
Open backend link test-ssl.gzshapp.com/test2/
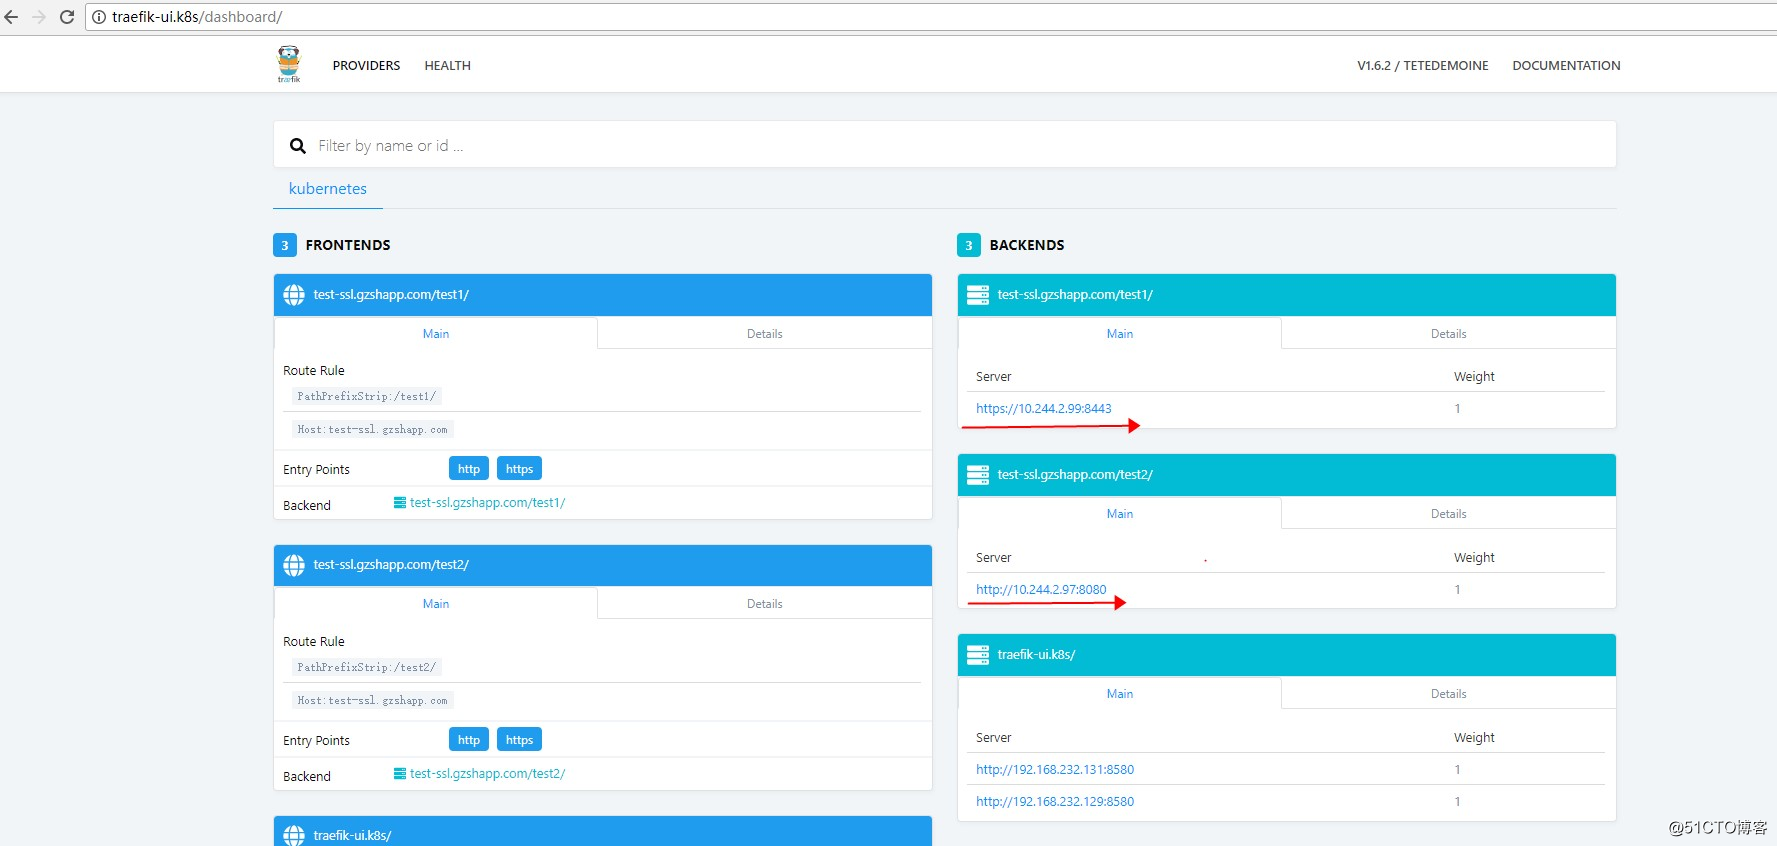click(487, 774)
